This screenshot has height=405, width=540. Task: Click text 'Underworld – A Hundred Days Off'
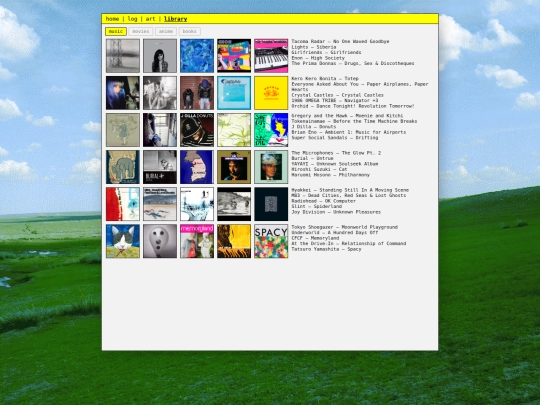pos(335,232)
